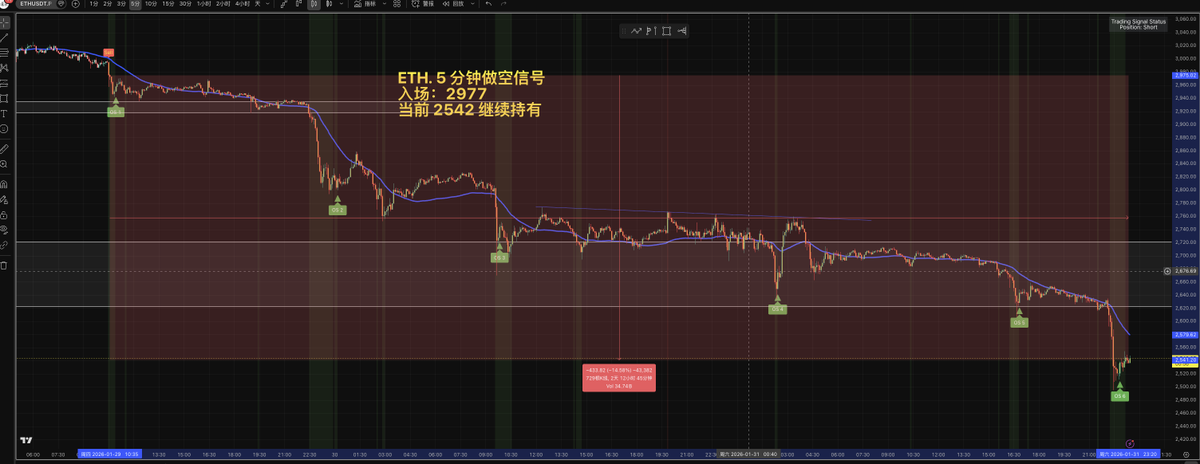Image resolution: width=1200 pixels, height=464 pixels.
Task: Select the rectangle tool in floating toolbar
Action: [666, 31]
